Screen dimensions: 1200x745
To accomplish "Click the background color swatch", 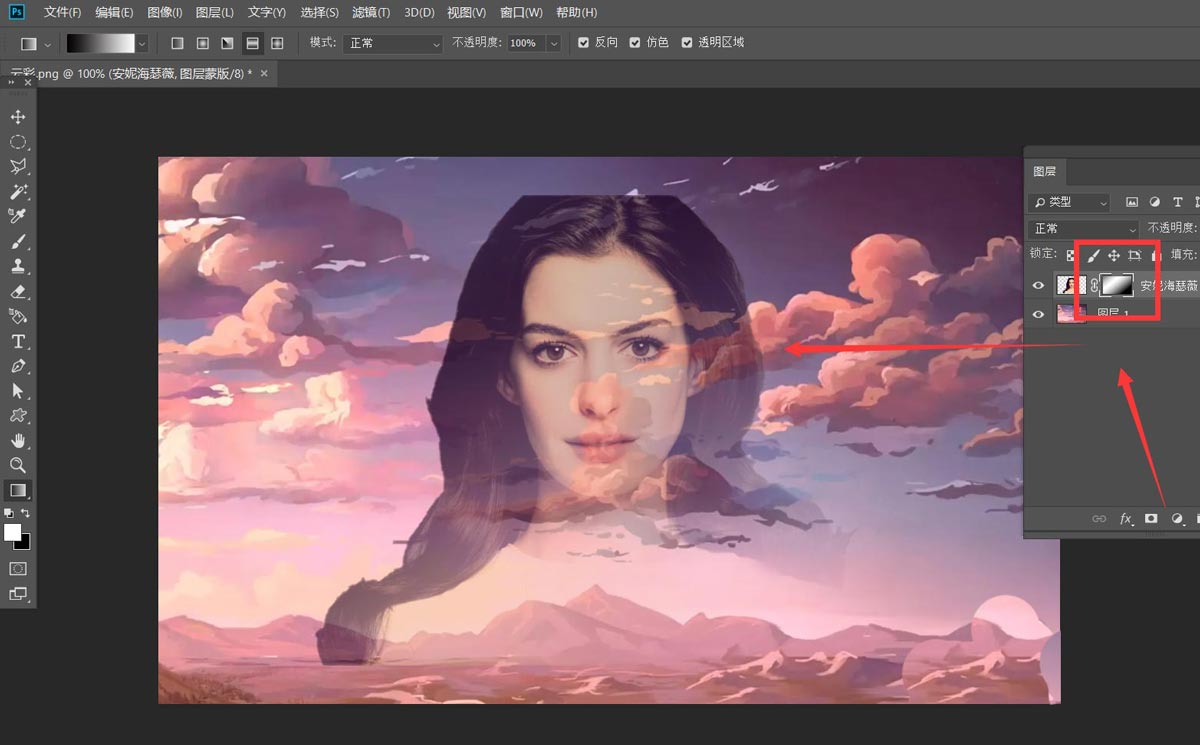I will 24,543.
